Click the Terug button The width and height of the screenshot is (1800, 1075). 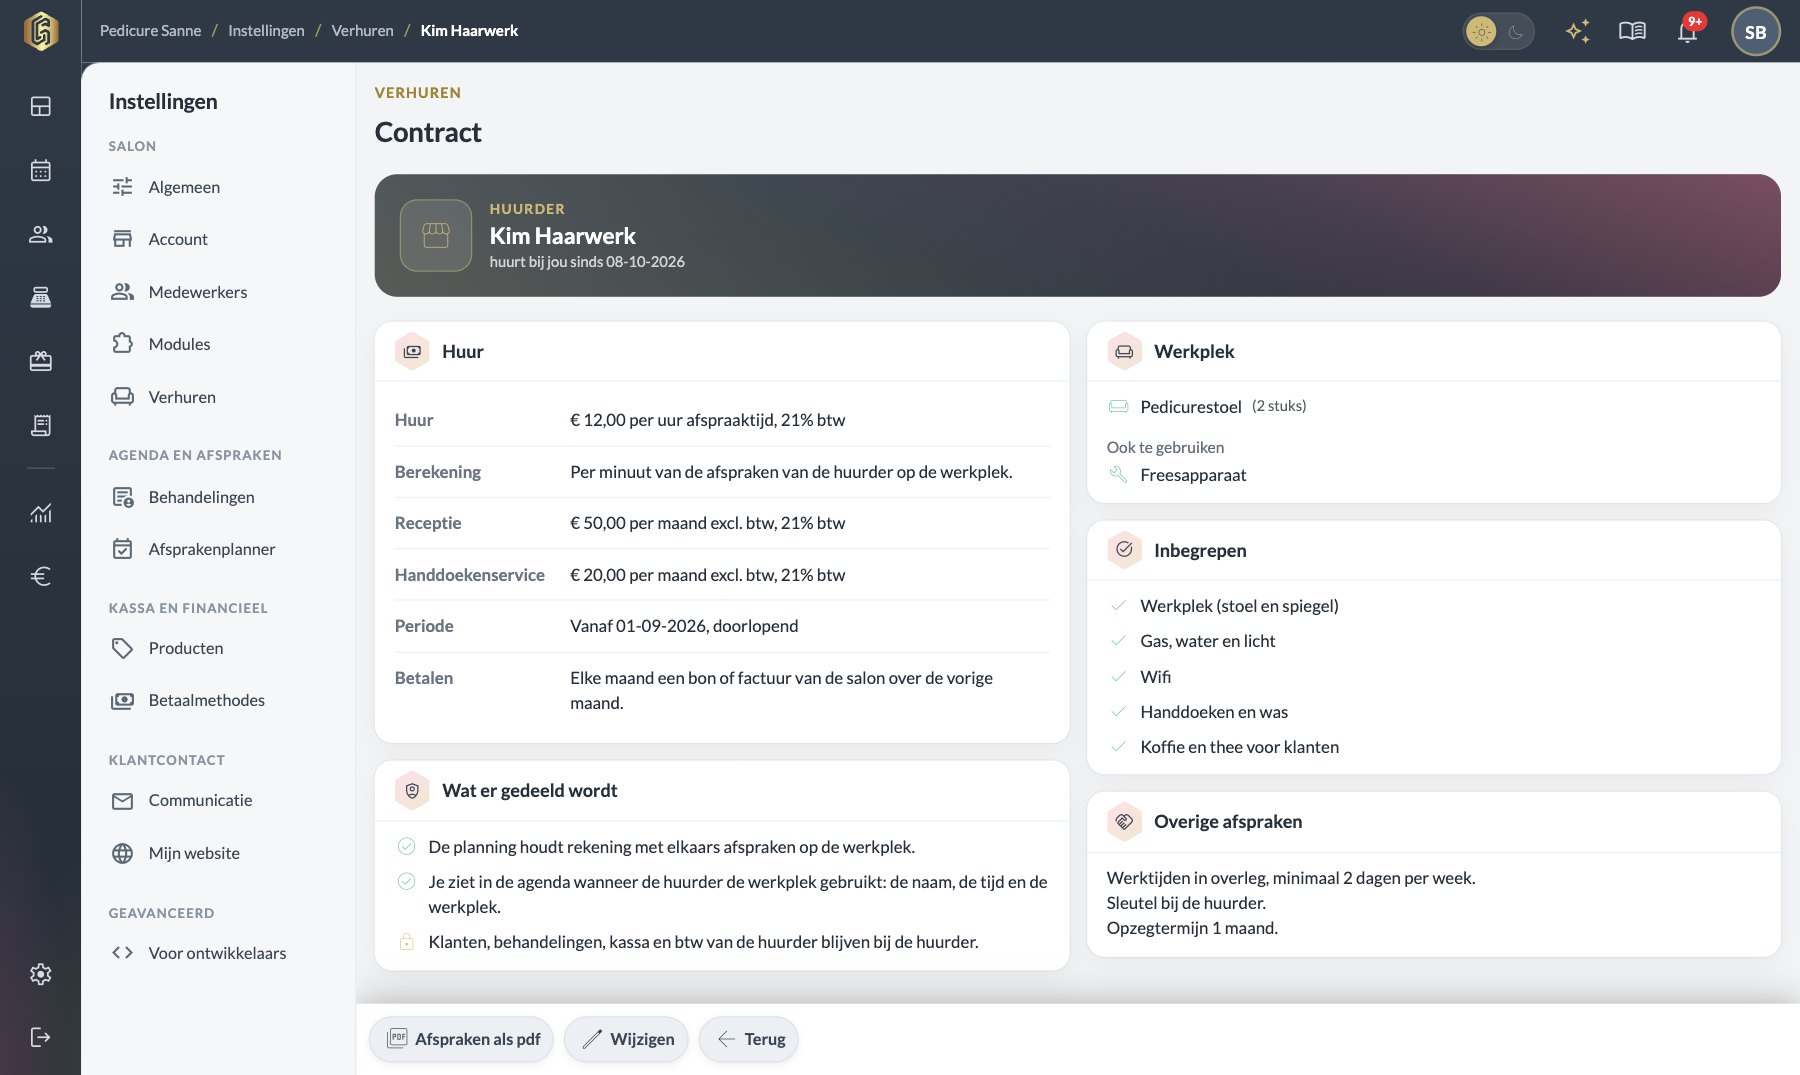tap(748, 1039)
